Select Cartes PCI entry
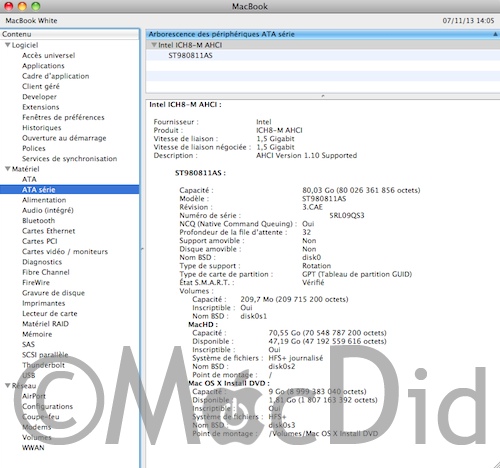This screenshot has width=500, height=468. (40, 241)
